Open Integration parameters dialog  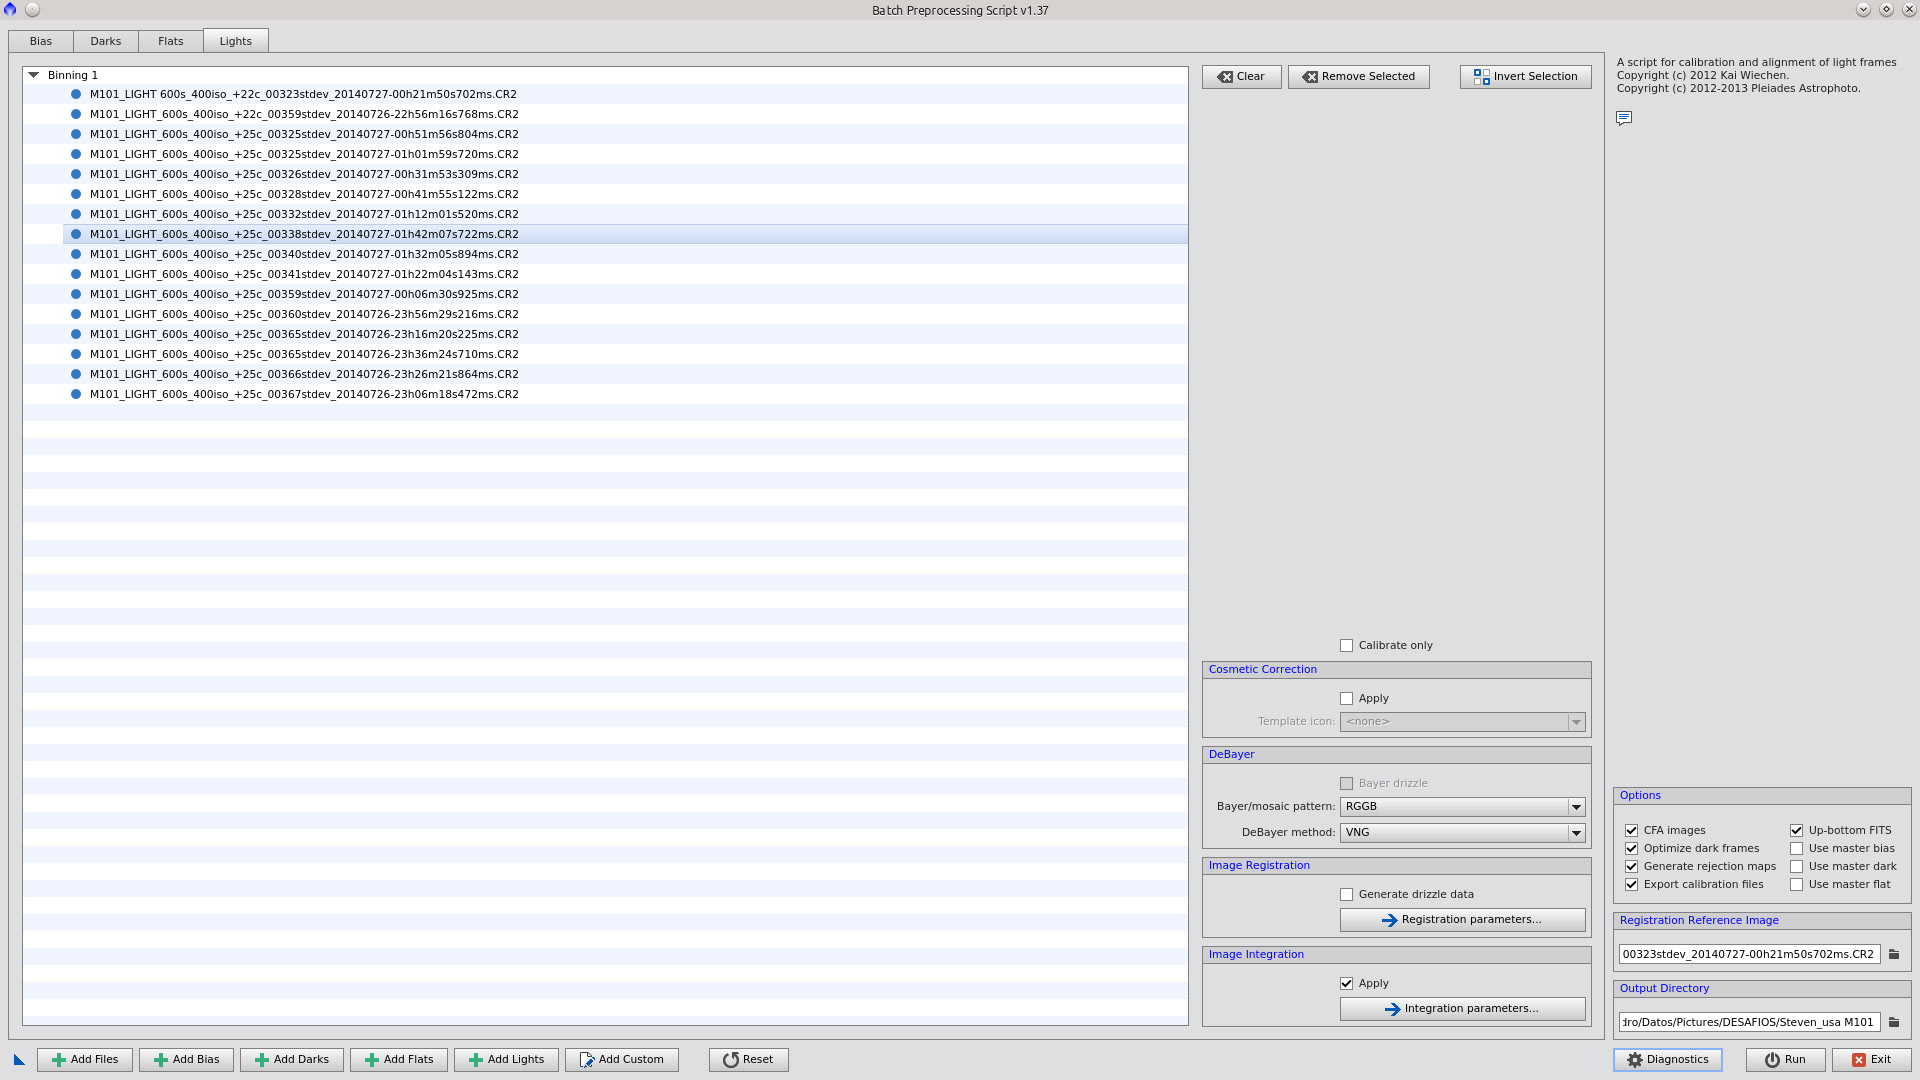click(1462, 1009)
